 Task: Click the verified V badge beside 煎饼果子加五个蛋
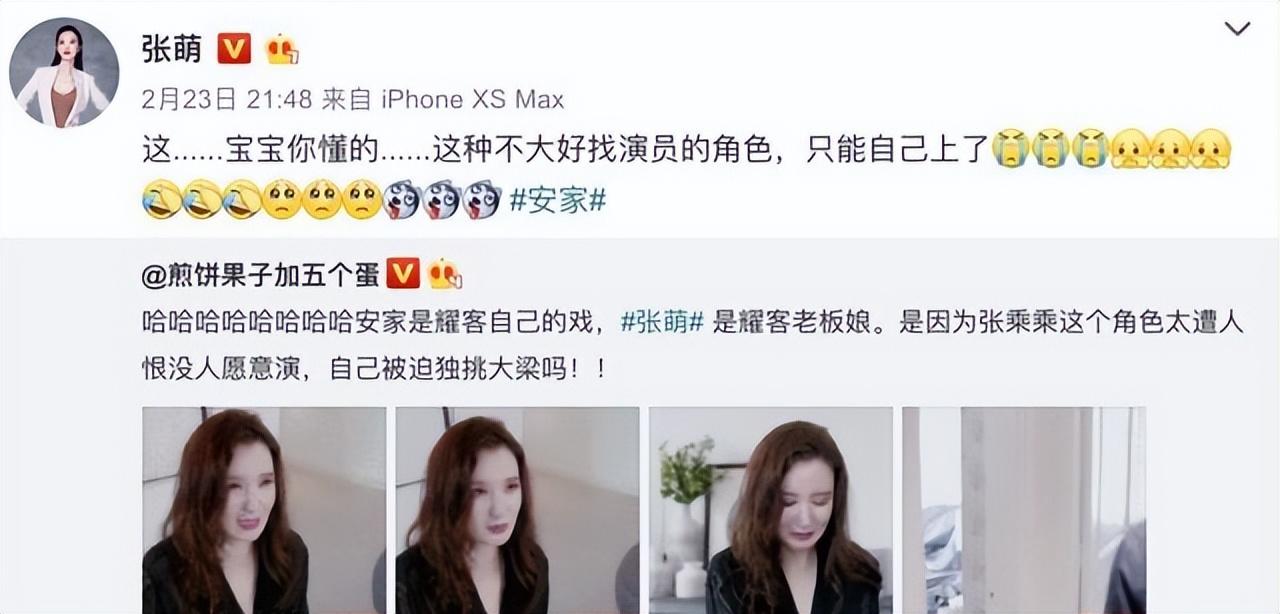coord(403,273)
